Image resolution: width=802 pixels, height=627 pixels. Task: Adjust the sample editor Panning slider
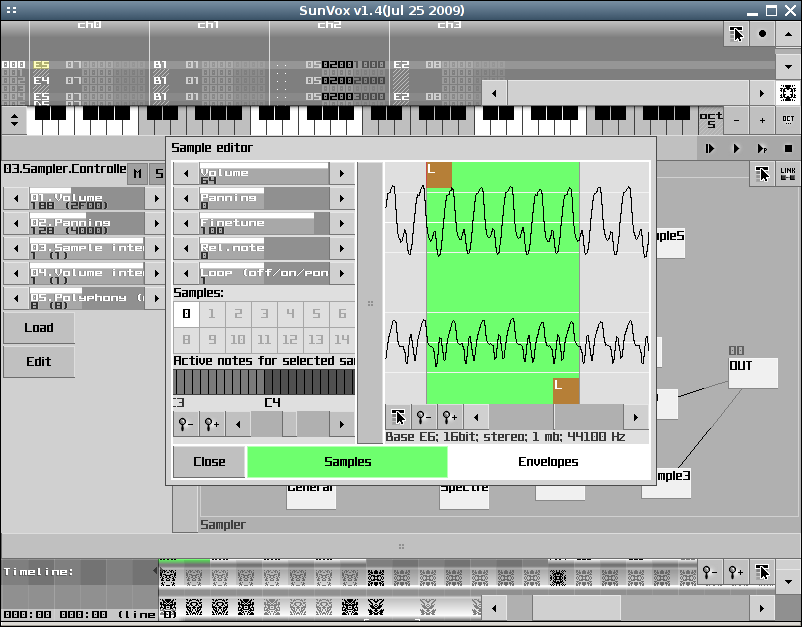coord(264,198)
